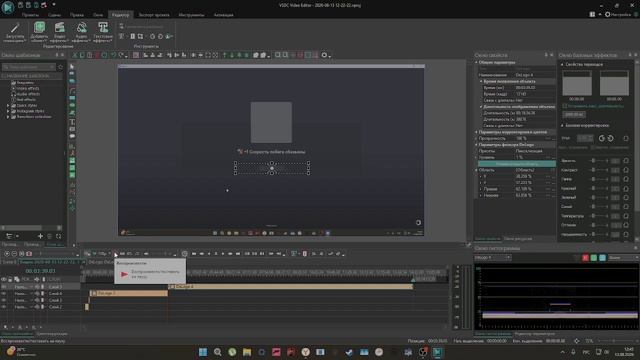
Task: Expand the Quick styles template folder
Action: tap(8, 105)
